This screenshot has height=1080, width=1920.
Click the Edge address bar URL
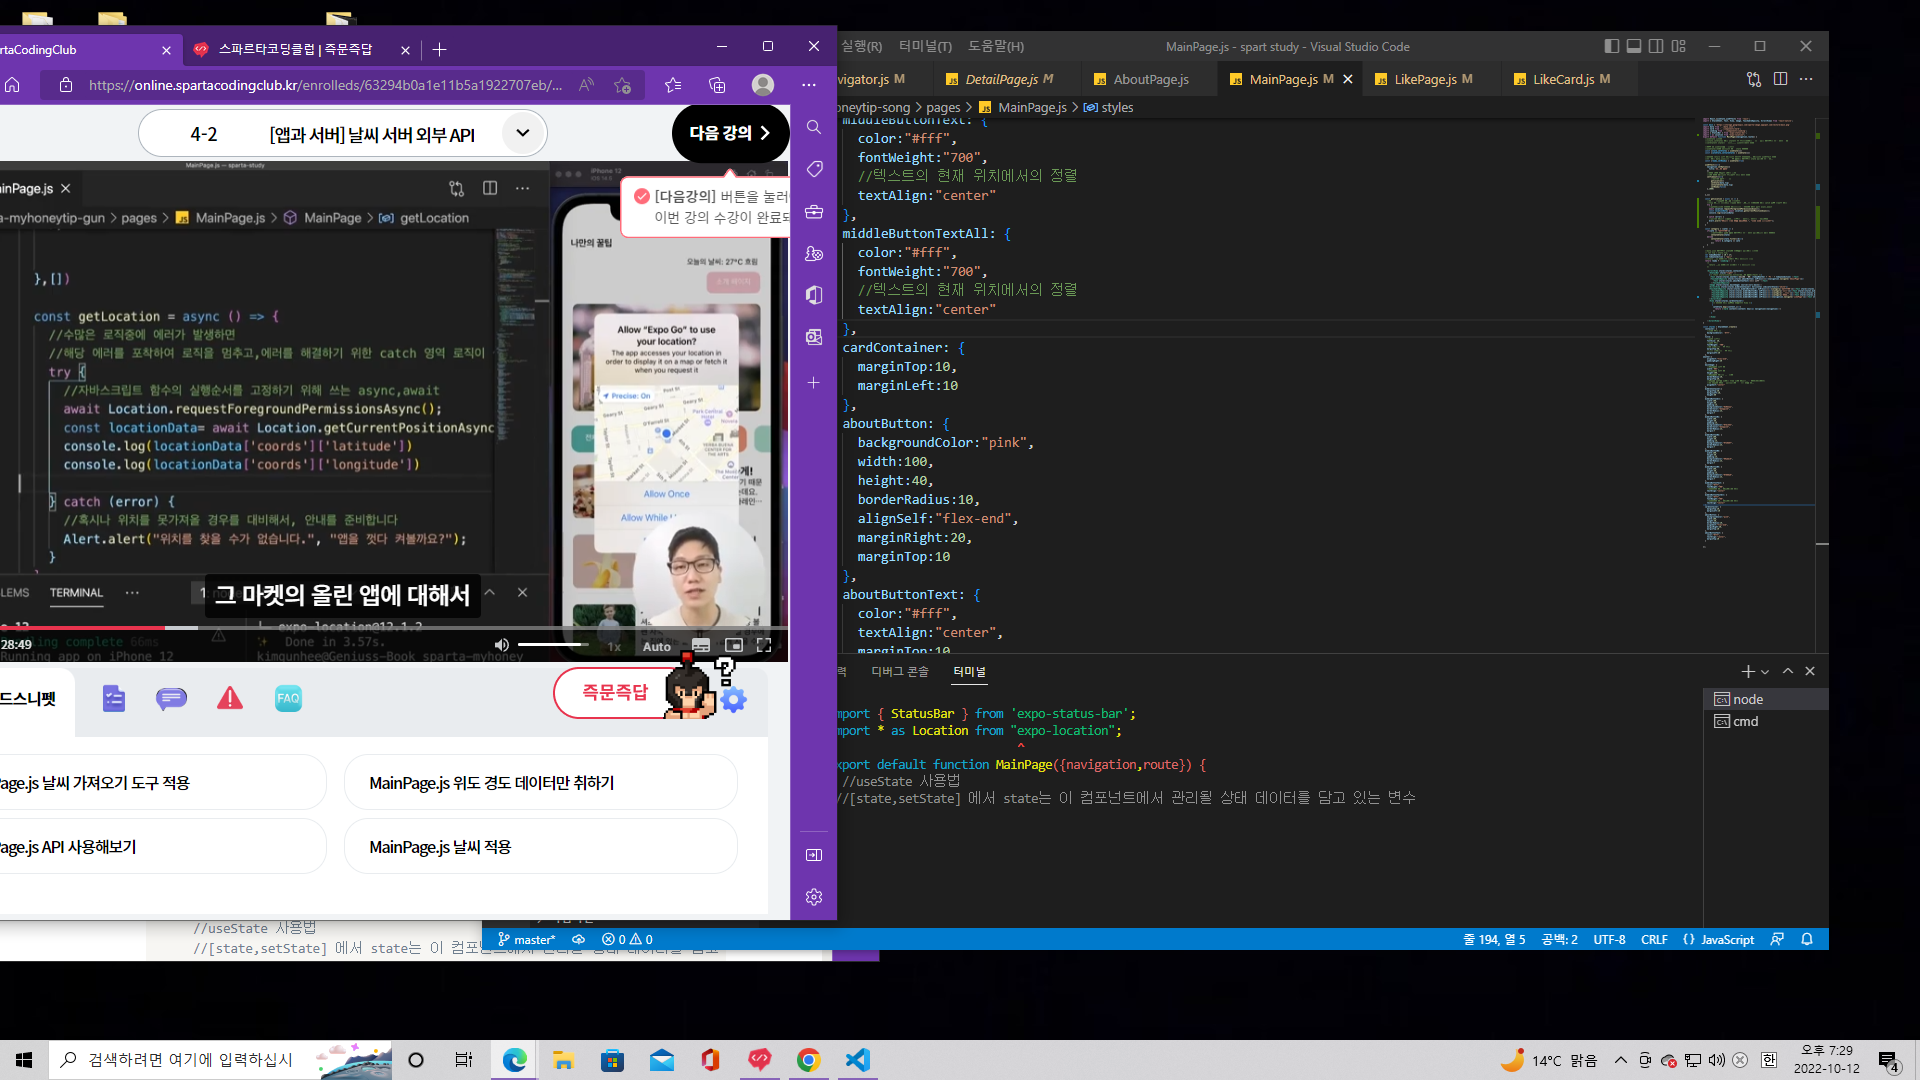325,85
